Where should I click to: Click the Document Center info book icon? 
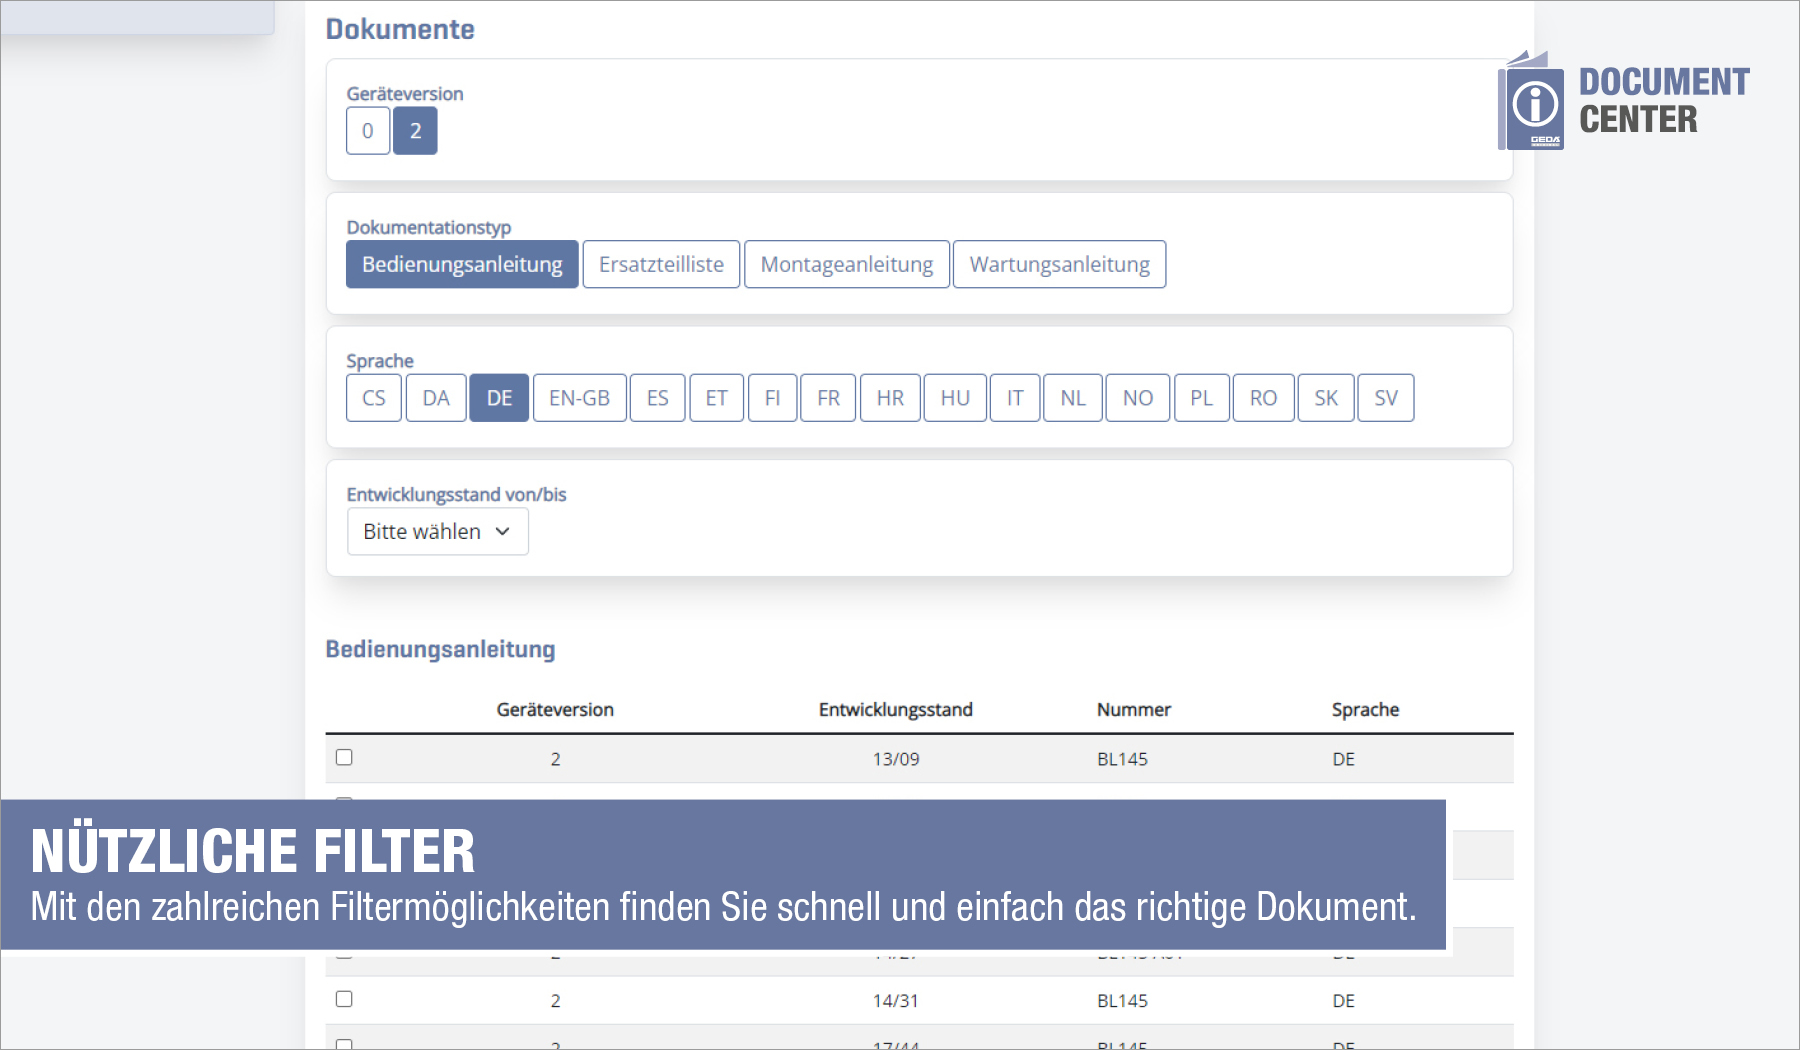(x=1531, y=101)
